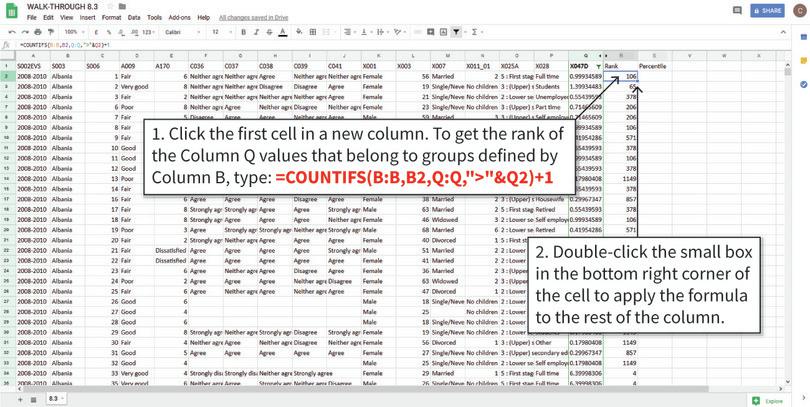Insert a chart using toolbar icon
The height and width of the screenshot is (407, 810).
pyautogui.click(x=443, y=32)
